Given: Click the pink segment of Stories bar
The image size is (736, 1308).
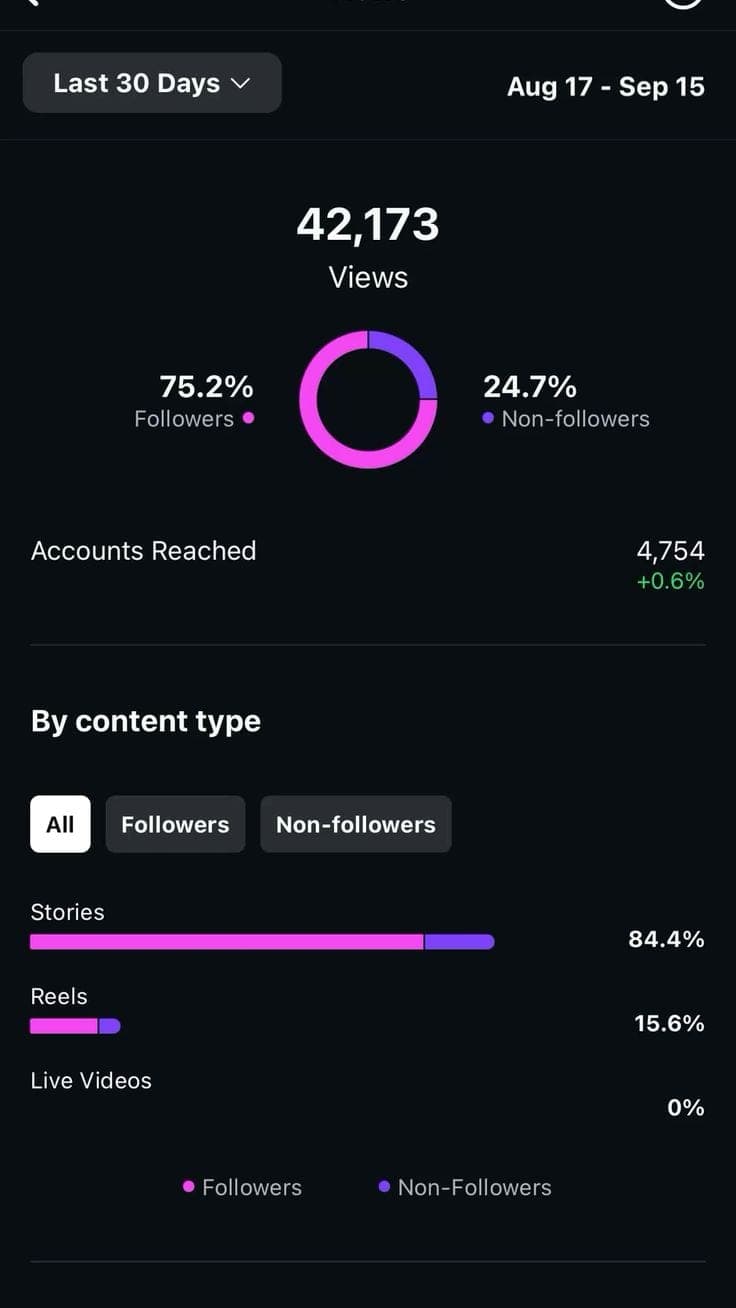Looking at the screenshot, I should point(226,941).
